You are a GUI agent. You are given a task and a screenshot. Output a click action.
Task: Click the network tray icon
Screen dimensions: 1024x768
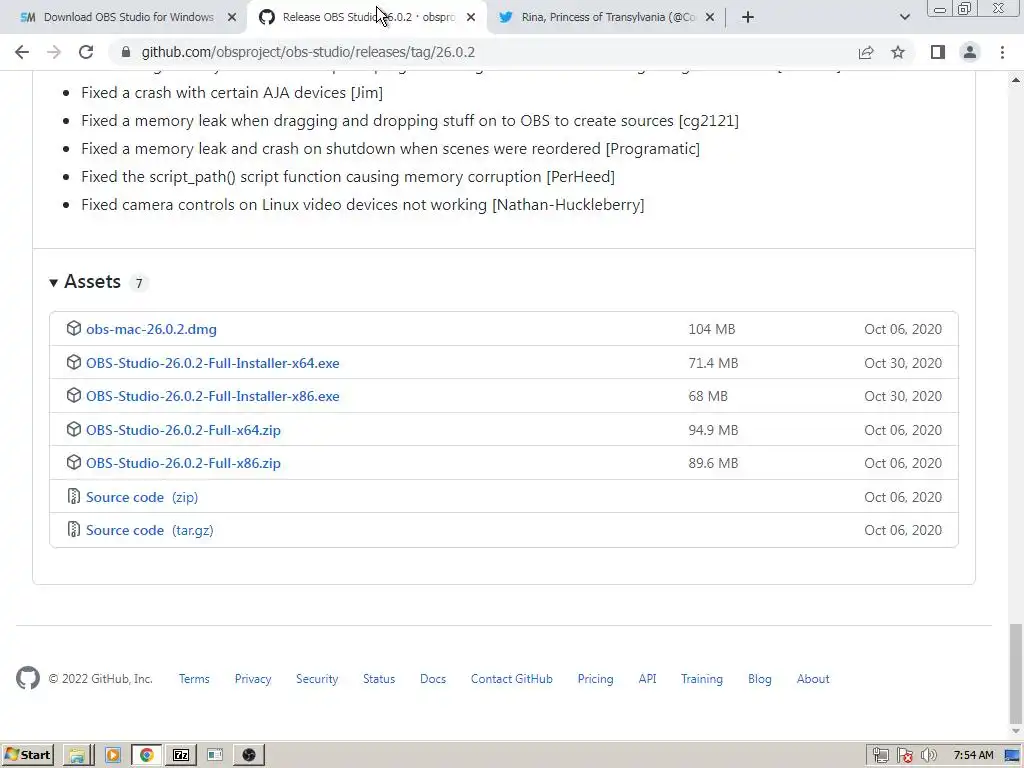[x=880, y=755]
